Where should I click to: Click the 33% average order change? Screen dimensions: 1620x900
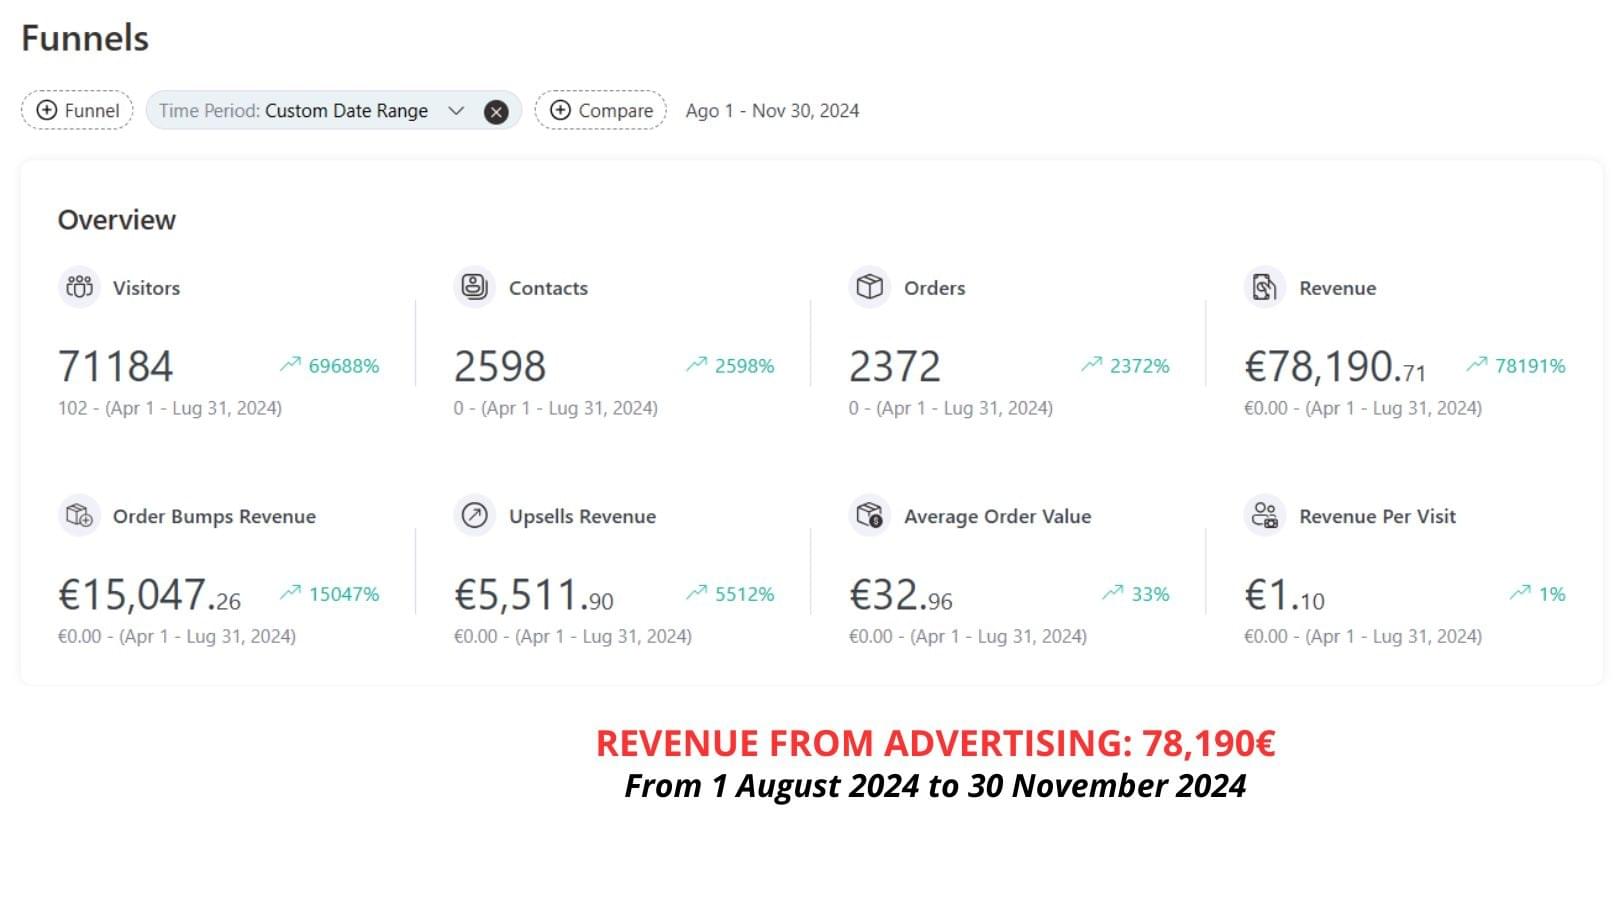coord(1150,594)
